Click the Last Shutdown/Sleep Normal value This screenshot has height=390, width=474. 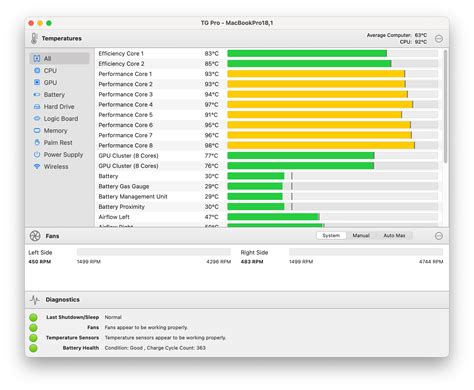[x=113, y=317]
